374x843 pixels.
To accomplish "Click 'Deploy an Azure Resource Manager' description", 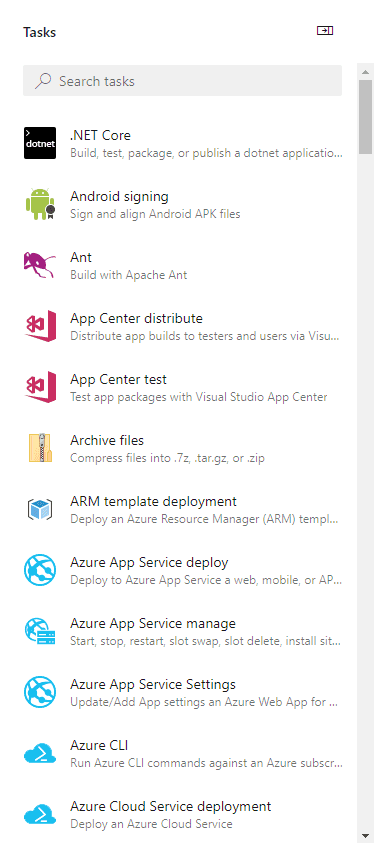I will (x=205, y=519).
